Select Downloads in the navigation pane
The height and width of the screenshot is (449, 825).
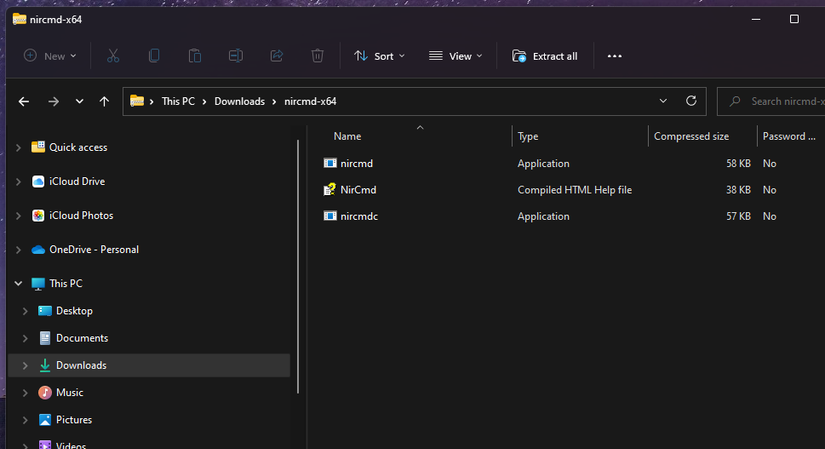(x=81, y=366)
